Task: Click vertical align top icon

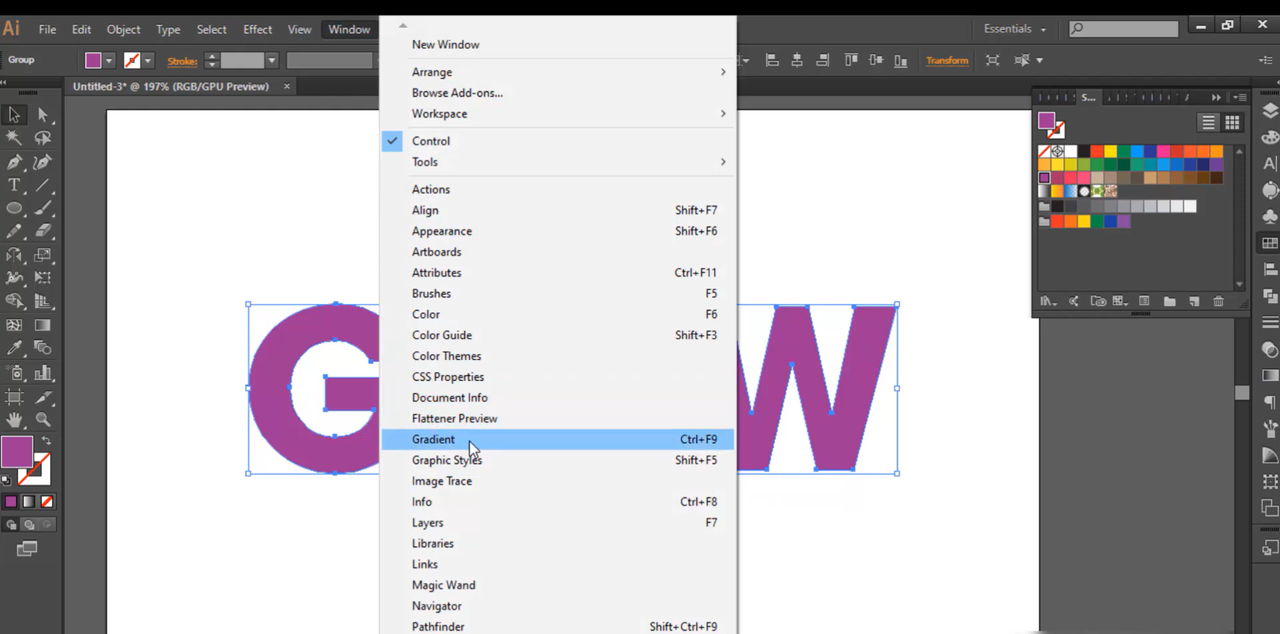Action: [851, 60]
